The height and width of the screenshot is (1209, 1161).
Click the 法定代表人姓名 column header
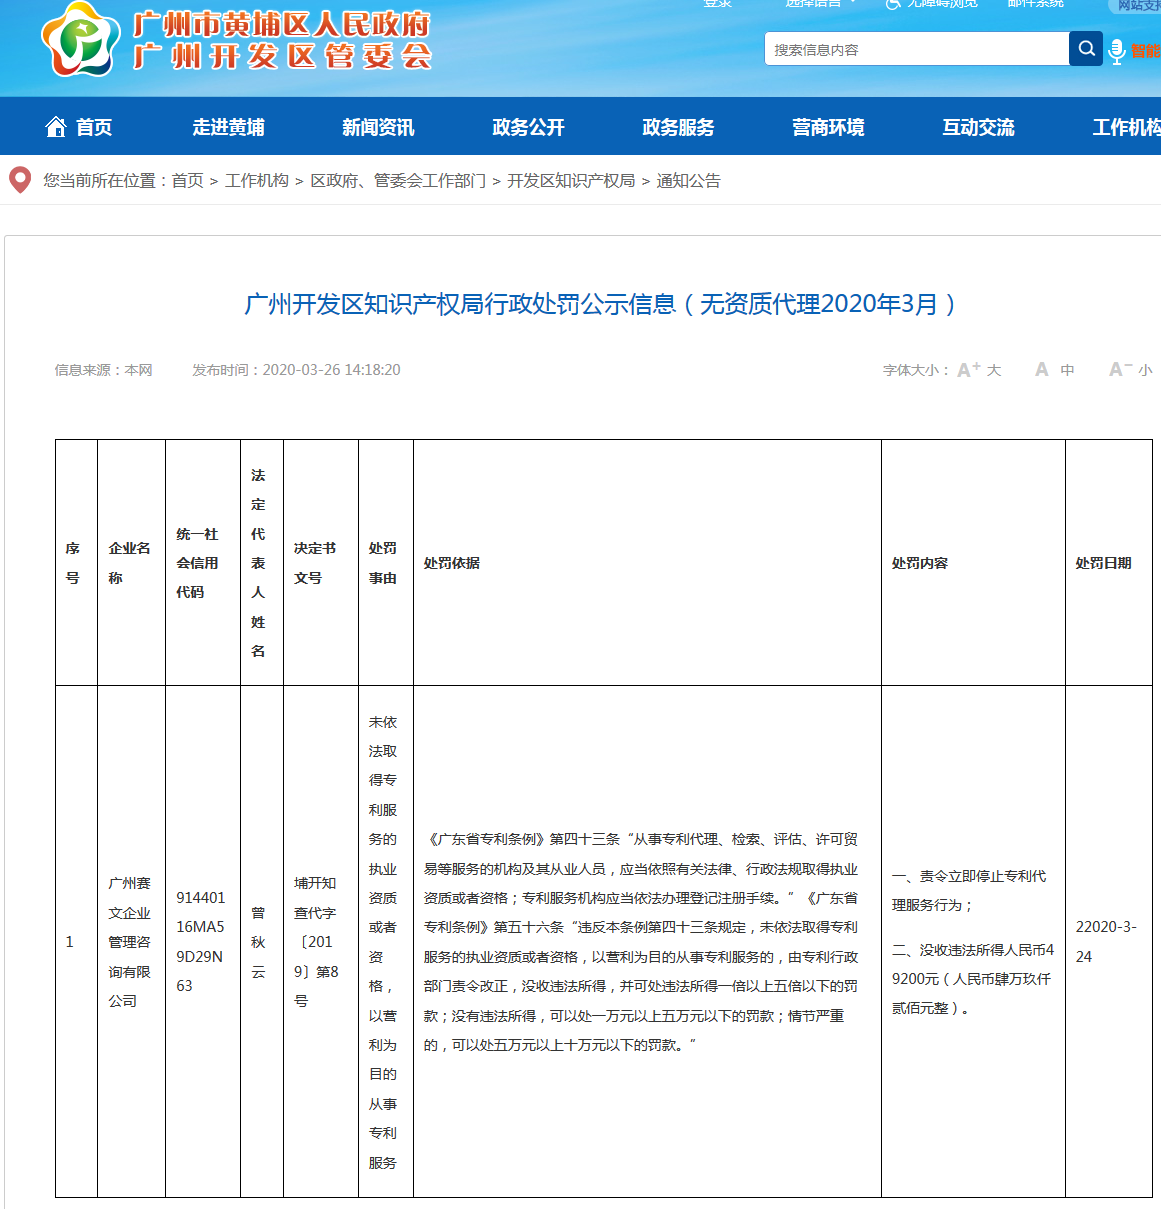pos(262,563)
